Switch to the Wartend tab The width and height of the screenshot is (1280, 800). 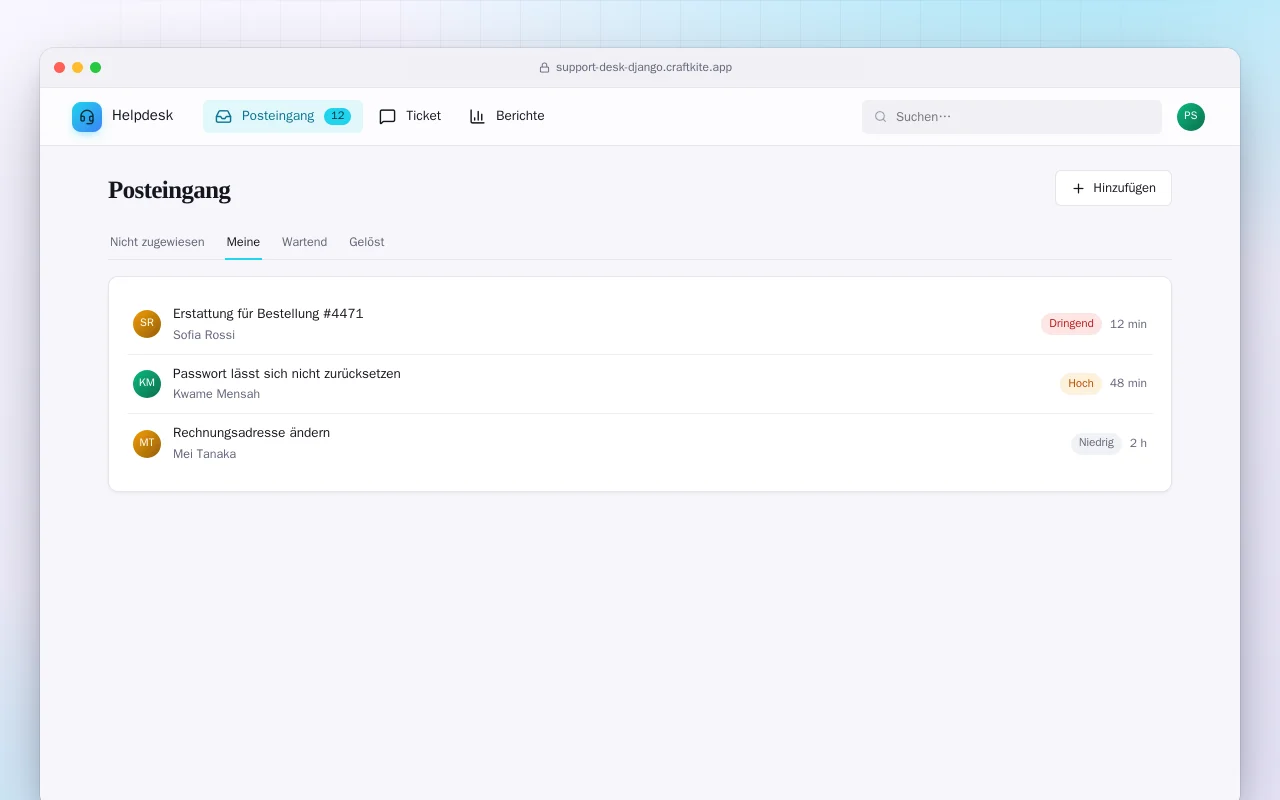tap(304, 242)
